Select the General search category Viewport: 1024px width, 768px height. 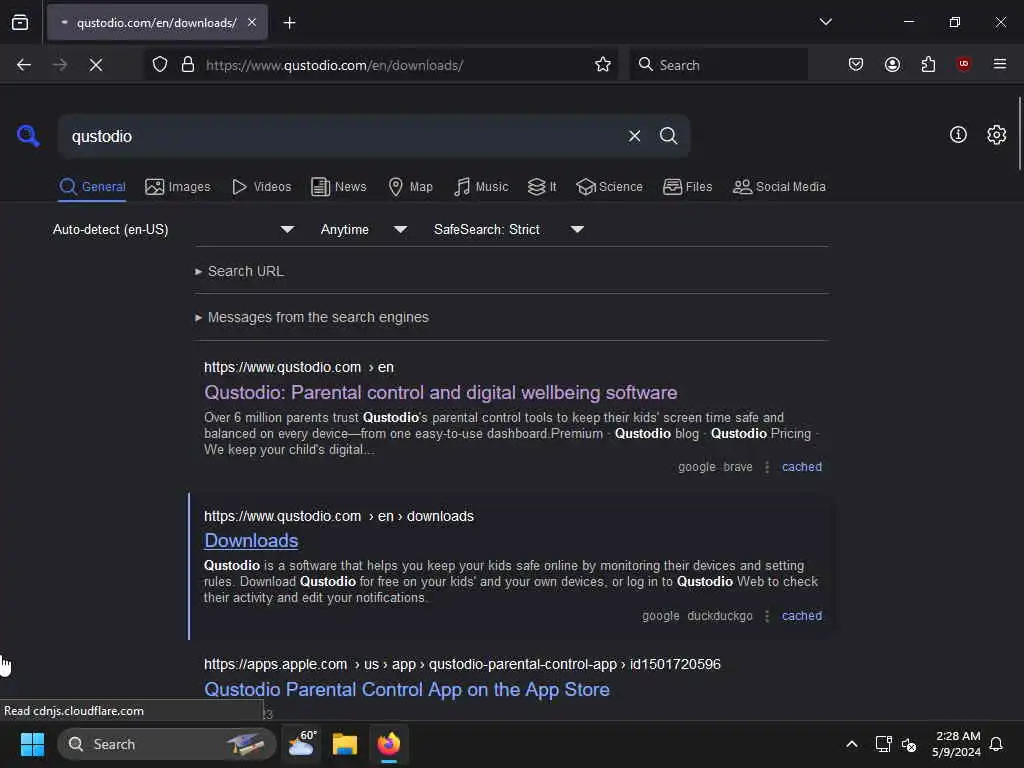click(x=92, y=187)
